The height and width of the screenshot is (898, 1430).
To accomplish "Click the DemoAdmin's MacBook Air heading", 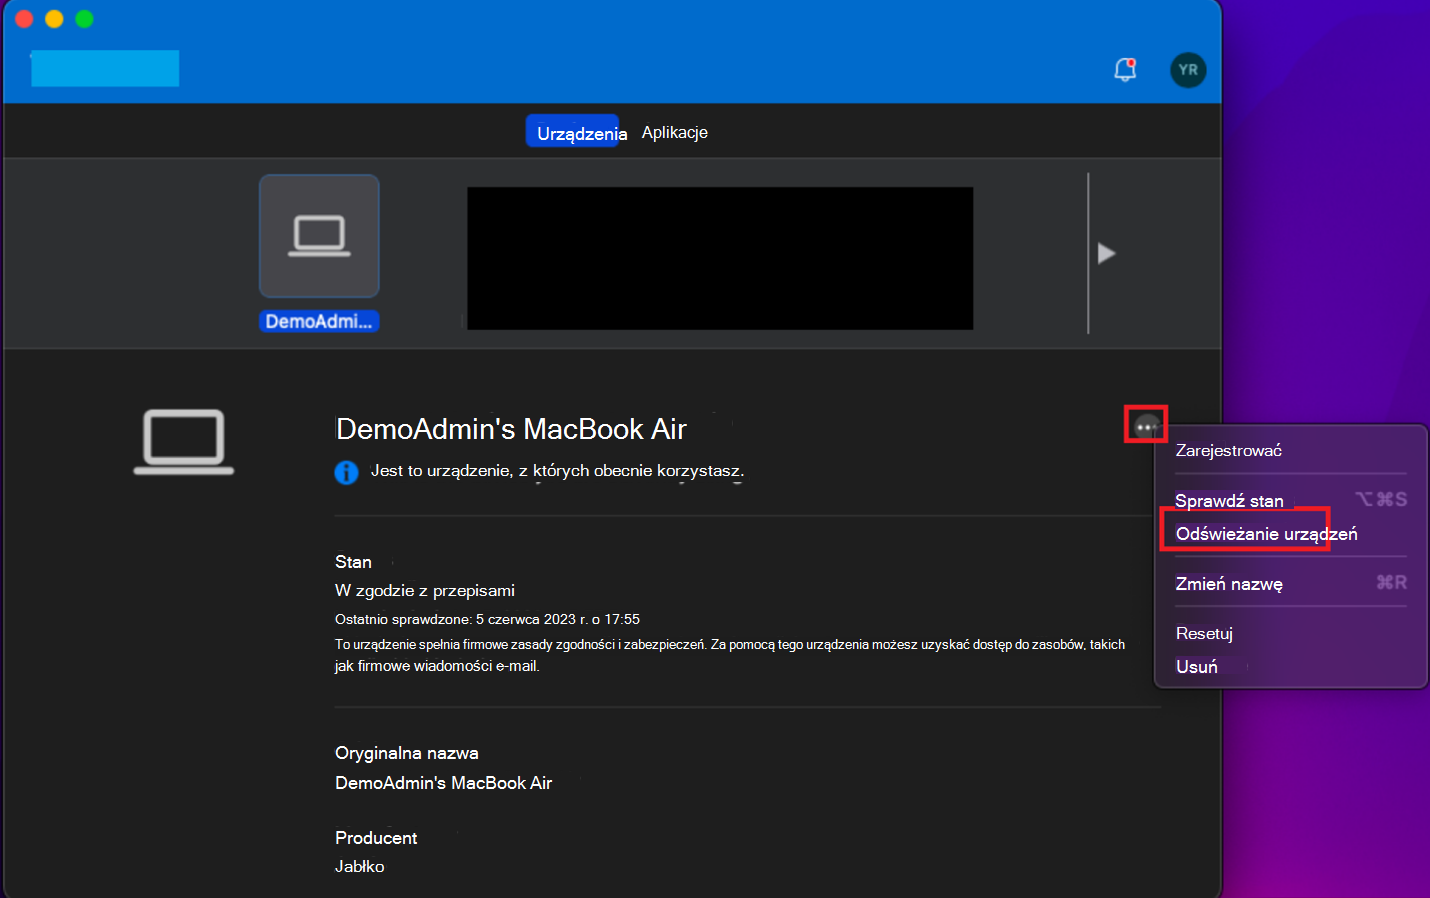I will coord(511,429).
